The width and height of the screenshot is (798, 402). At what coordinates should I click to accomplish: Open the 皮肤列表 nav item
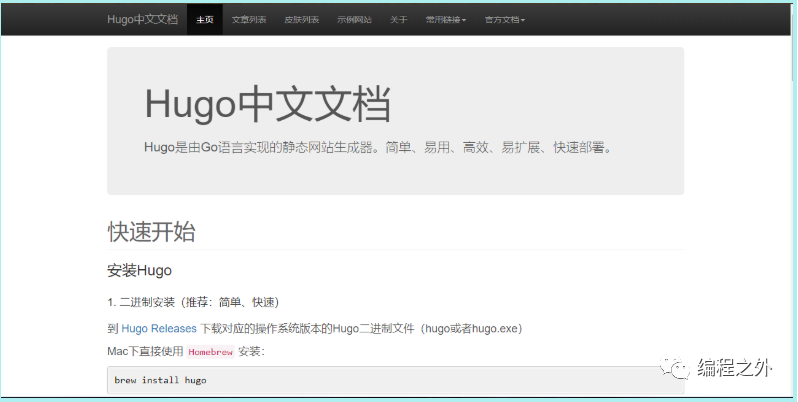(302, 20)
